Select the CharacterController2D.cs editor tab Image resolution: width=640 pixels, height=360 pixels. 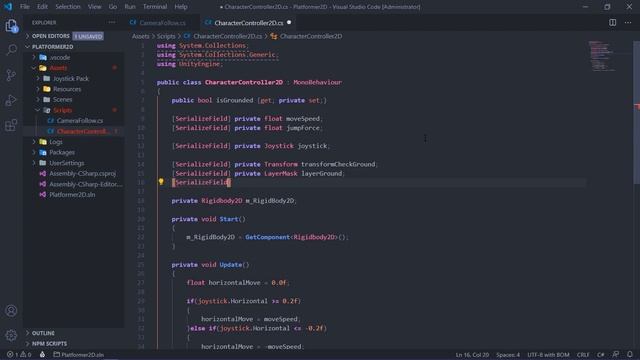(249, 23)
